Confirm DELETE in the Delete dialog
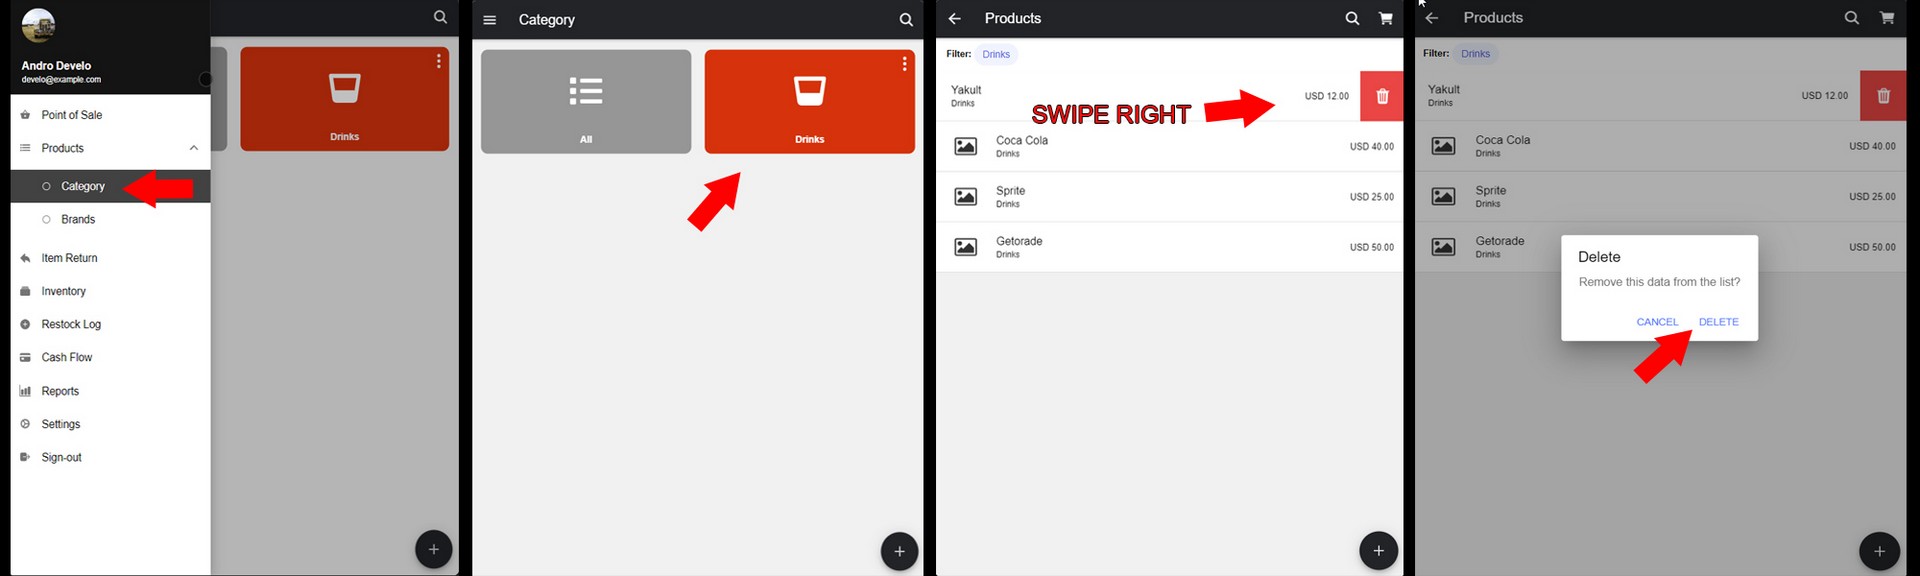The image size is (1920, 576). tap(1718, 322)
